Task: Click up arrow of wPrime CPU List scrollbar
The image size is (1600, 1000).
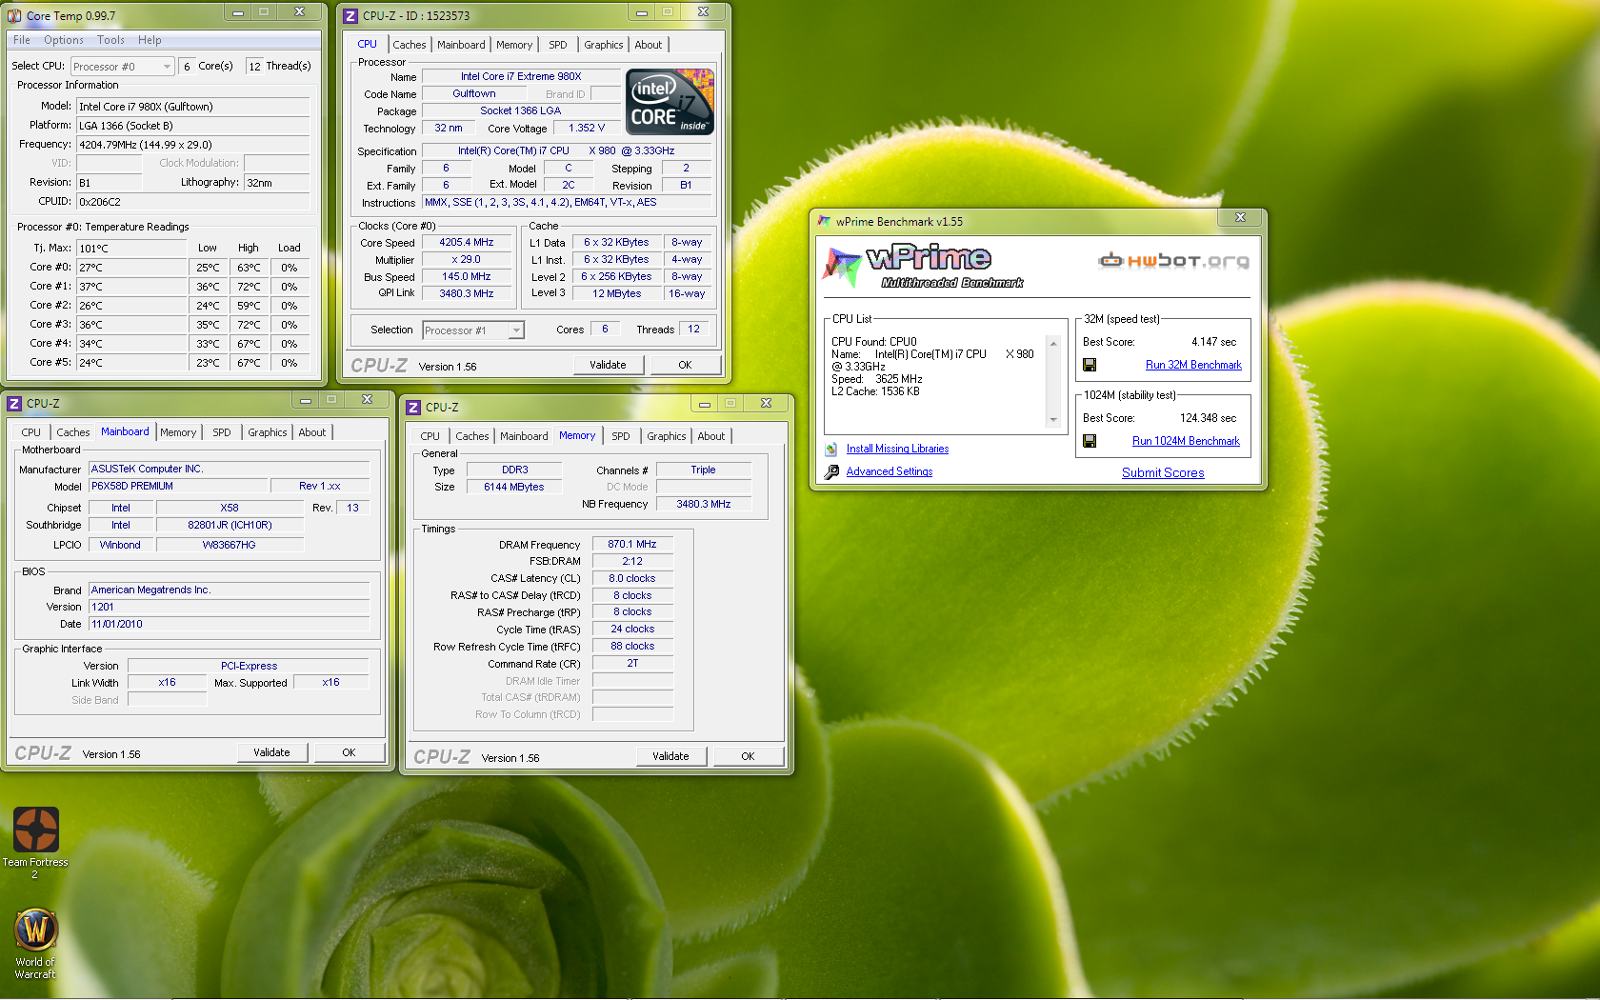Action: point(1053,343)
